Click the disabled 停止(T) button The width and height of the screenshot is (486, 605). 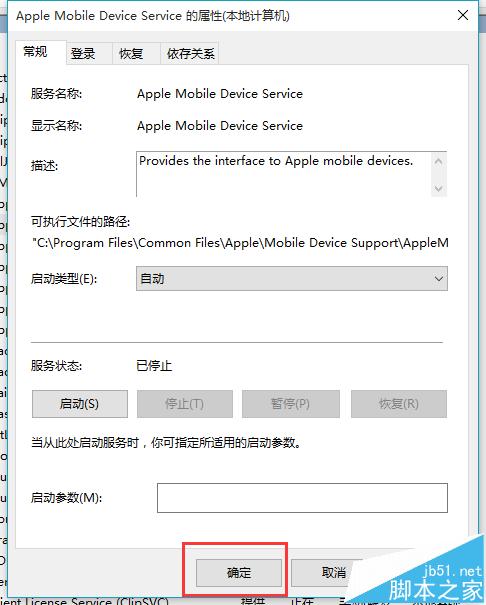pos(185,404)
